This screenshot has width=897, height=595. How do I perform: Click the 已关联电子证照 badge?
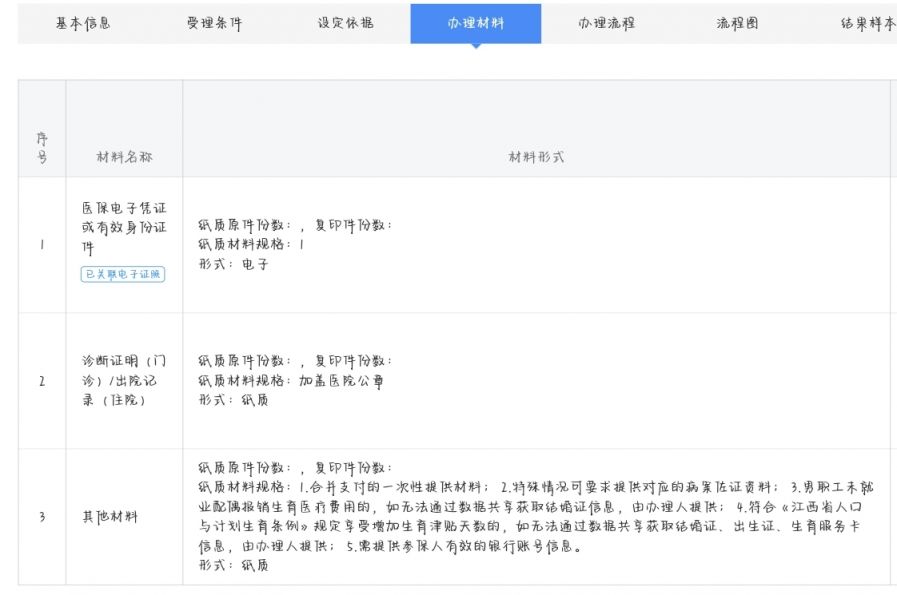click(x=123, y=274)
